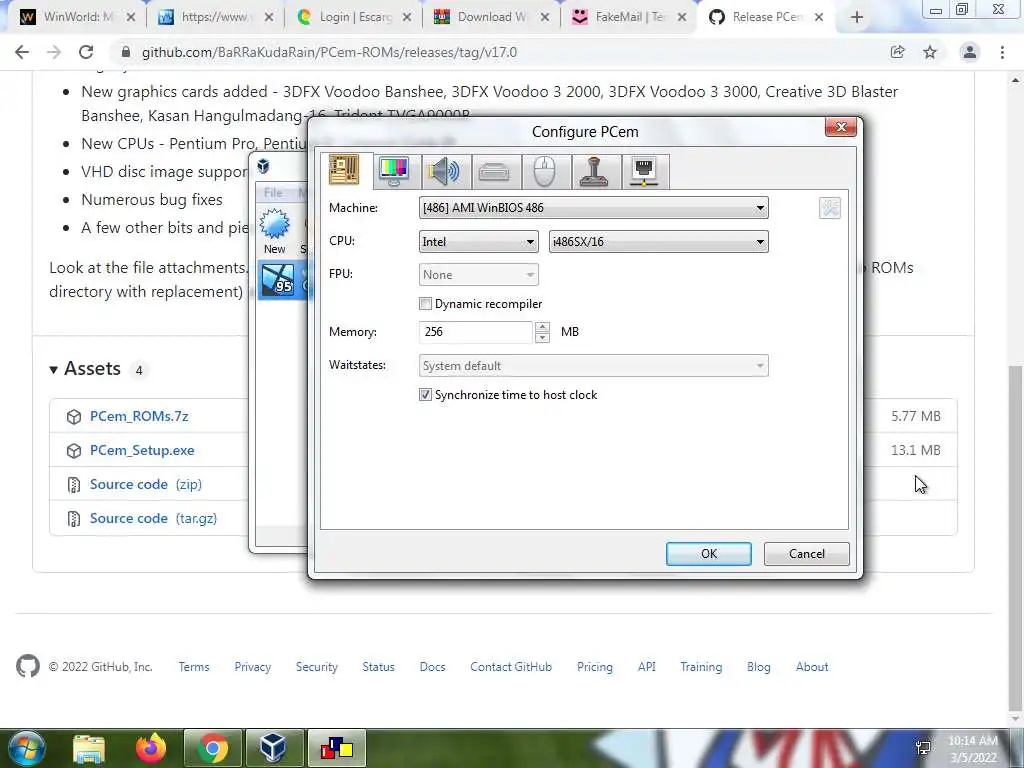Open the Chrome profile avatar
This screenshot has width=1024, height=768.
click(x=970, y=52)
